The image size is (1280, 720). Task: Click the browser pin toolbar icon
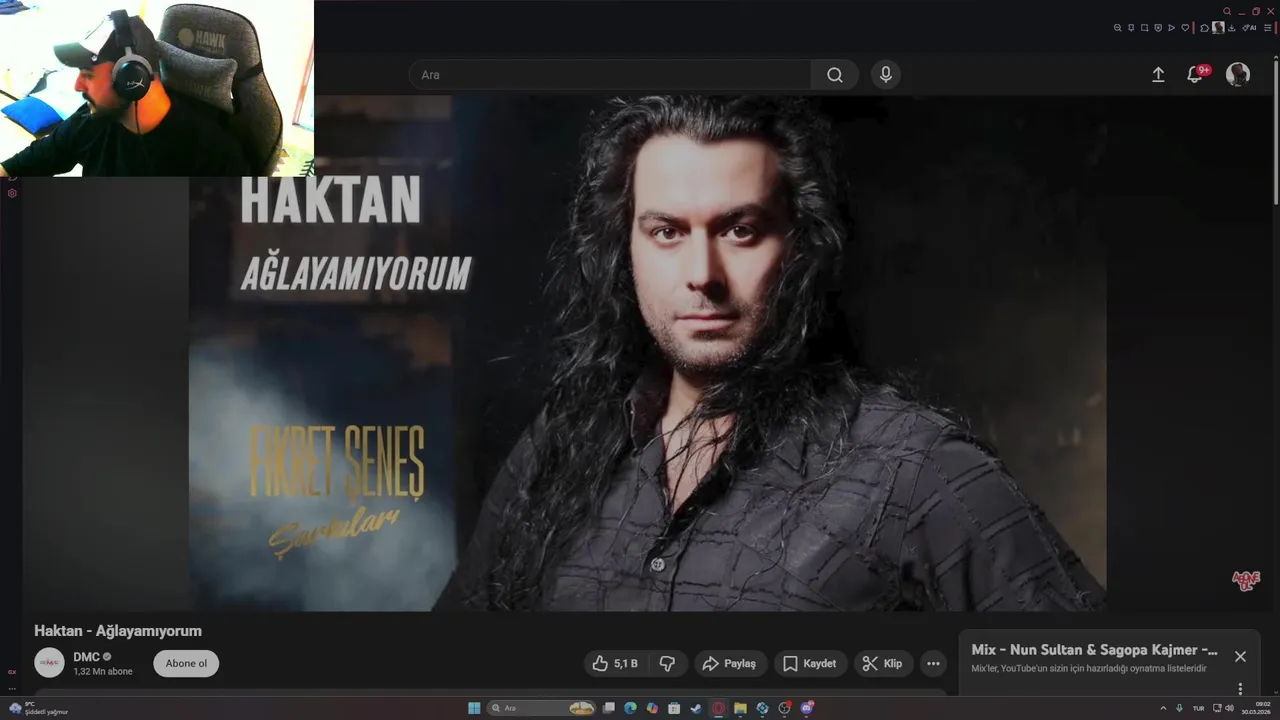(1131, 28)
